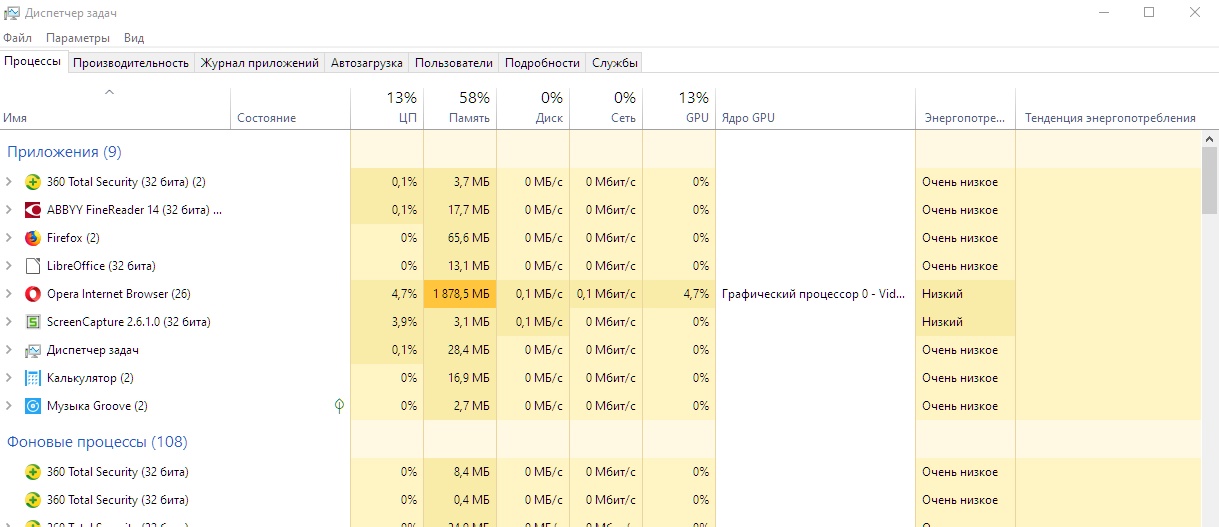Expand the Музыка Groove (2) group
Viewport: 1219px width, 527px height.
point(9,406)
